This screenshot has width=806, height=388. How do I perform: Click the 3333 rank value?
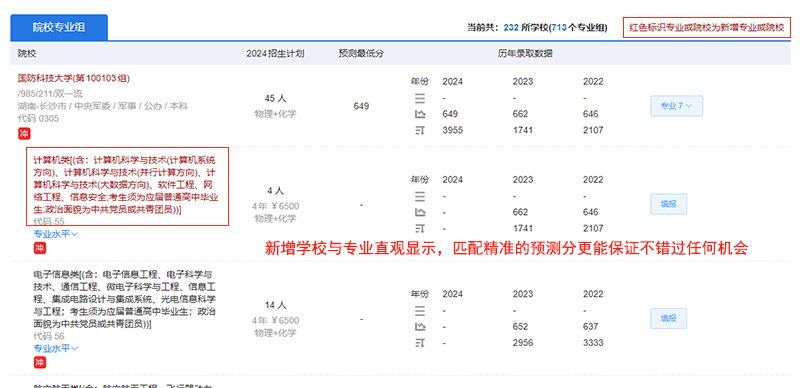593,343
